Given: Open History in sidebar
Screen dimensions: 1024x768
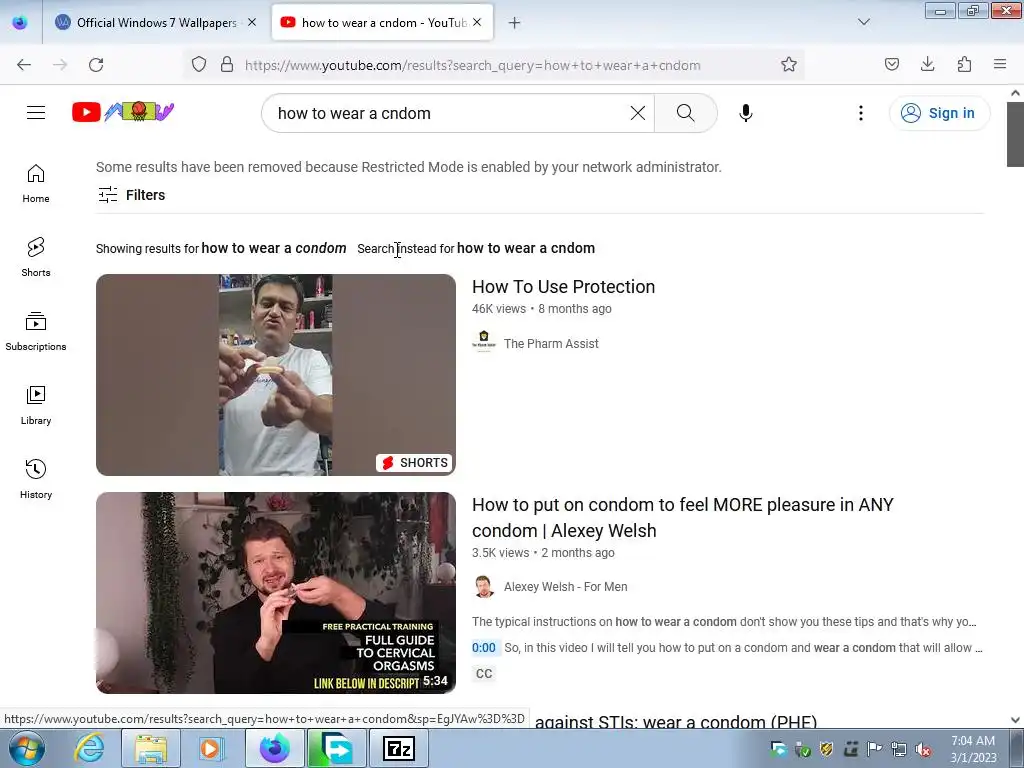Looking at the screenshot, I should pyautogui.click(x=36, y=479).
